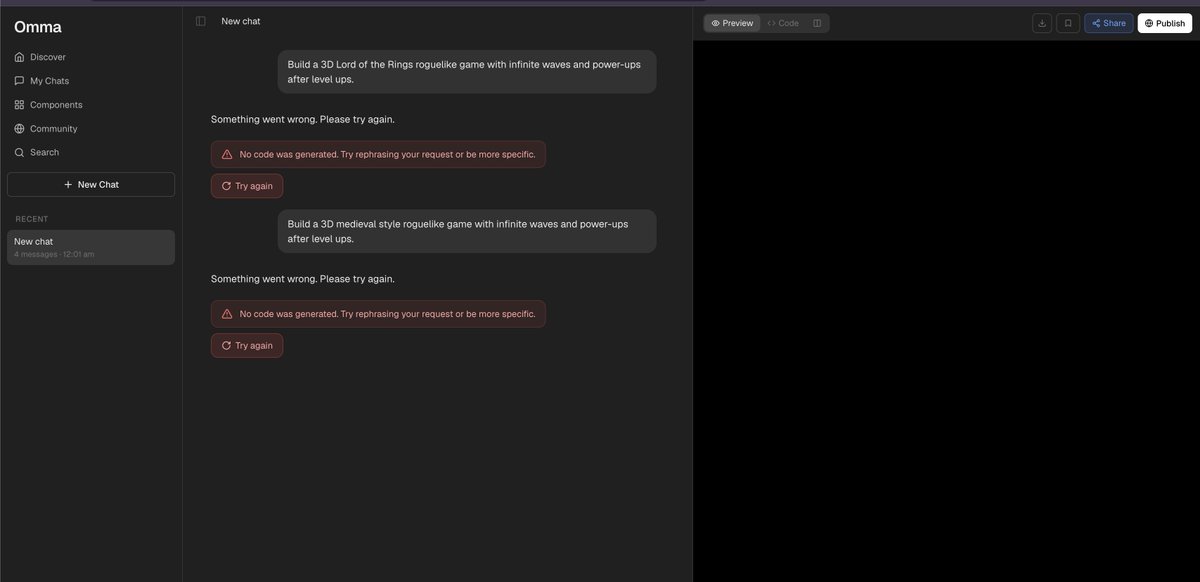Click '4 messages · 12:01 am' text
The height and width of the screenshot is (582, 1200).
click(54, 255)
